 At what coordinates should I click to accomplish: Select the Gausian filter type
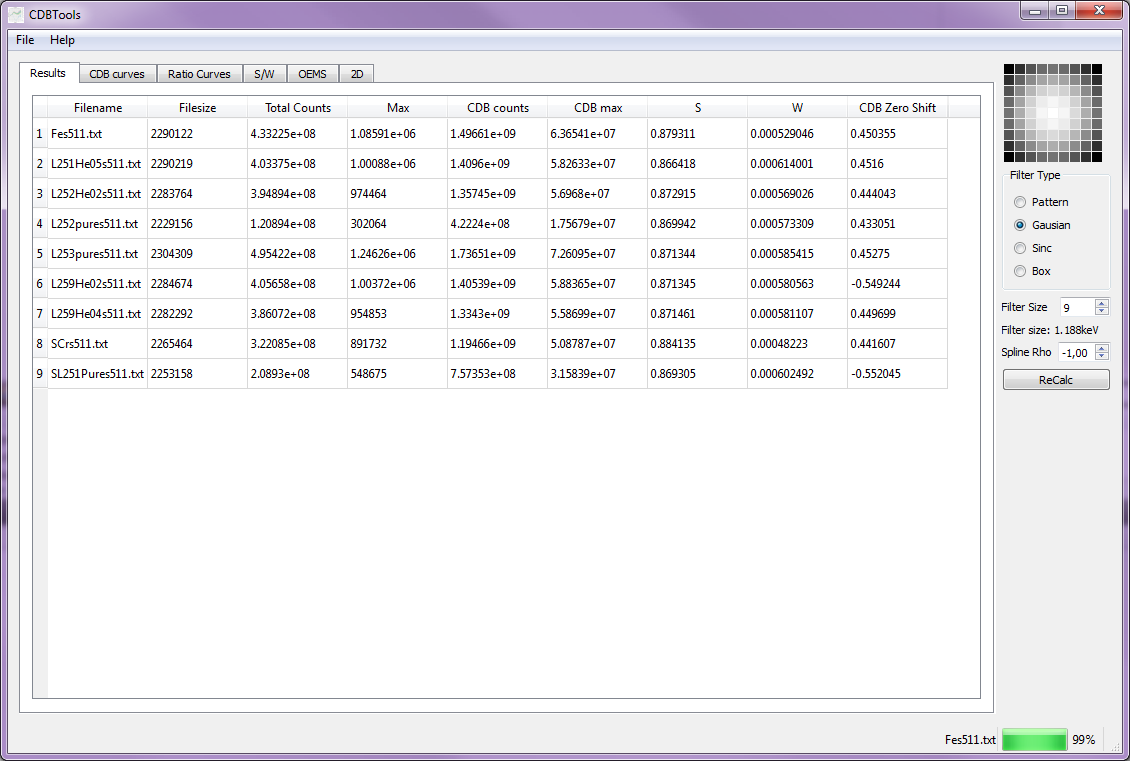(x=1042, y=225)
